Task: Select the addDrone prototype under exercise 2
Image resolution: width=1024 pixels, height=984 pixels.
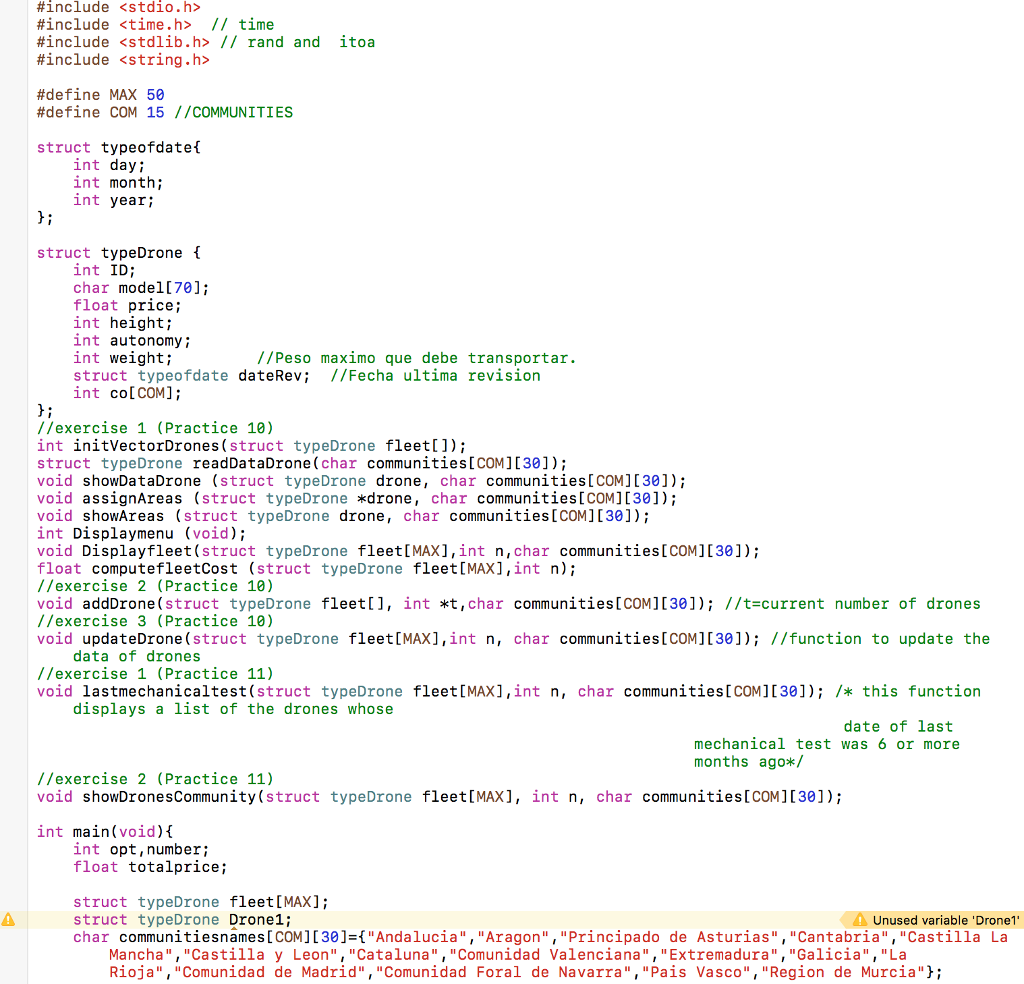Action: click(x=200, y=603)
